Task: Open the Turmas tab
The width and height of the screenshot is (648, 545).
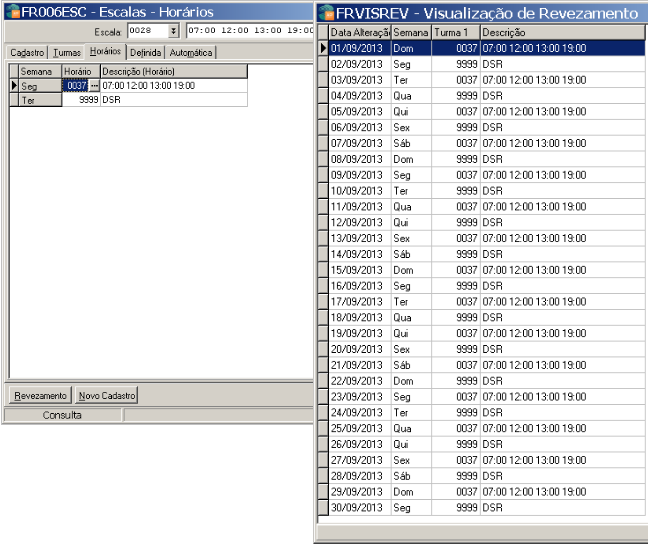Action: (67, 52)
